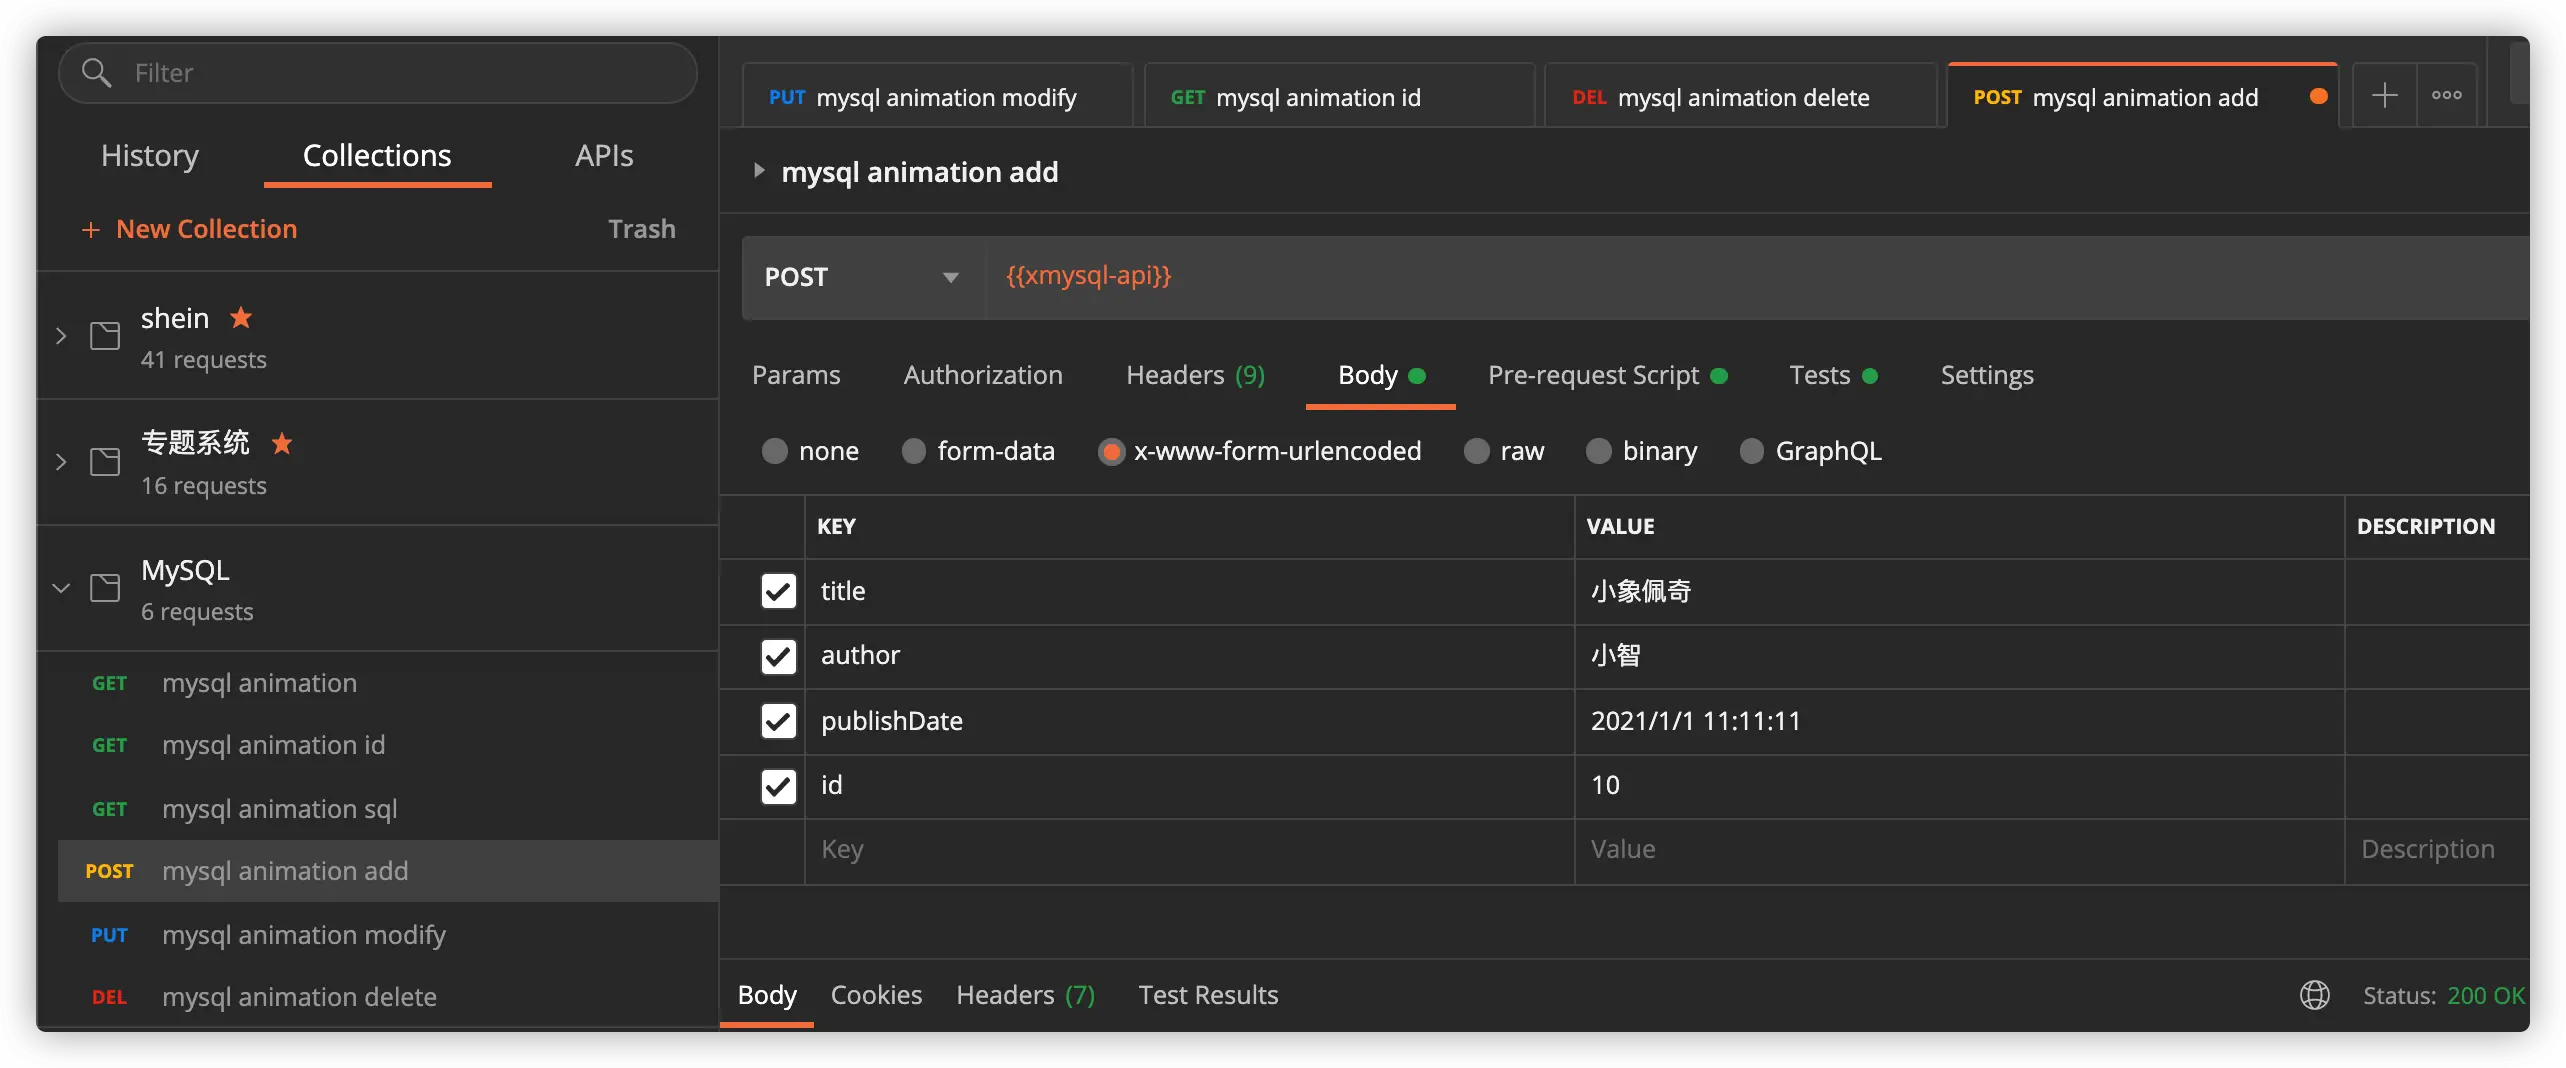Unstar the shein collection

[x=241, y=318]
